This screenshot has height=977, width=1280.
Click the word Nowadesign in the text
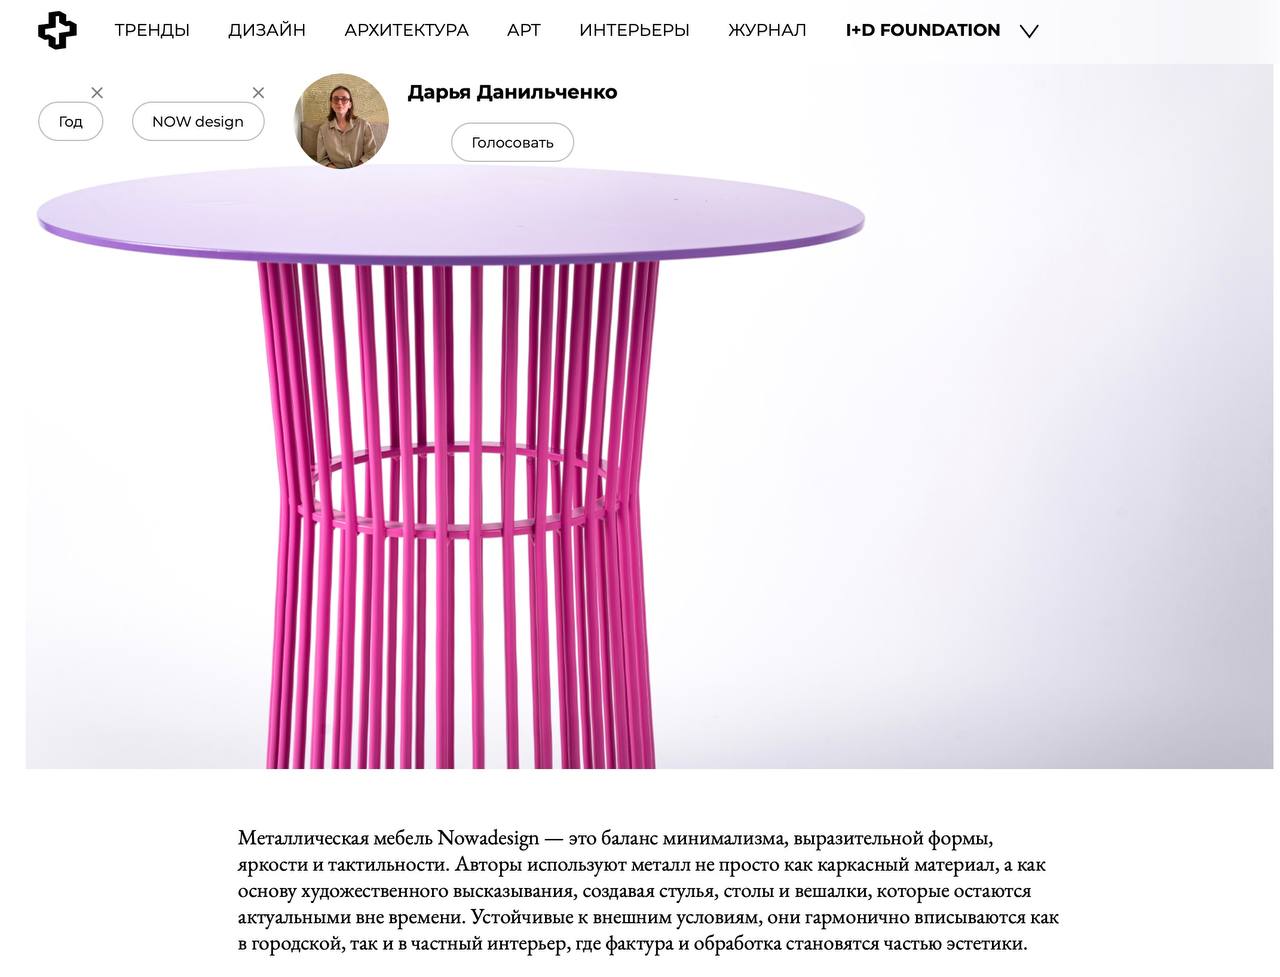(x=488, y=838)
